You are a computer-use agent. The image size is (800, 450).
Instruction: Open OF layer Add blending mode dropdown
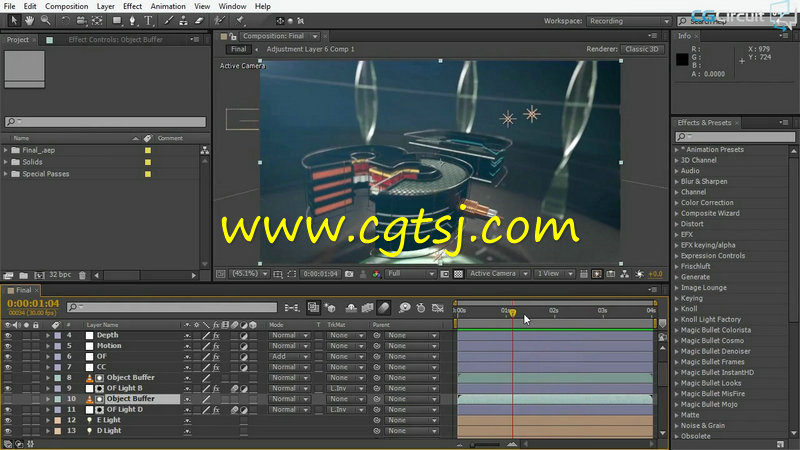[289, 357]
